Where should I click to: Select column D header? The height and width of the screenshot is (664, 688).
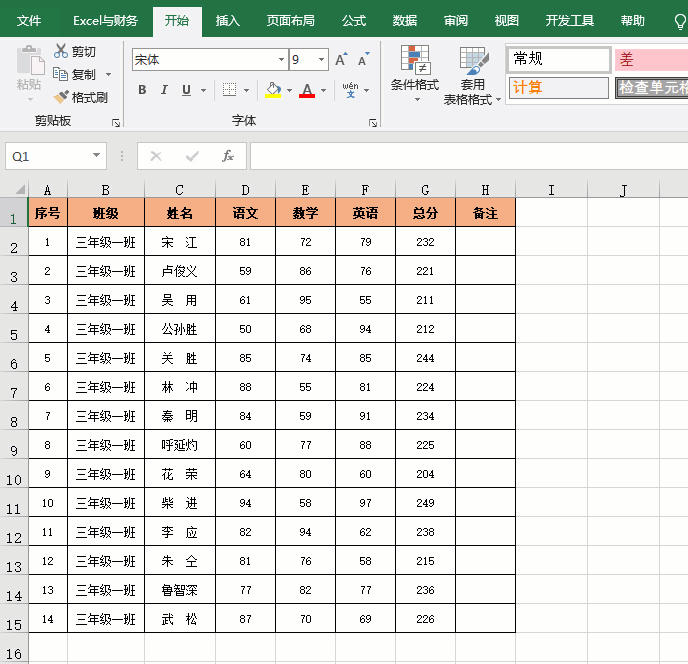click(x=245, y=190)
